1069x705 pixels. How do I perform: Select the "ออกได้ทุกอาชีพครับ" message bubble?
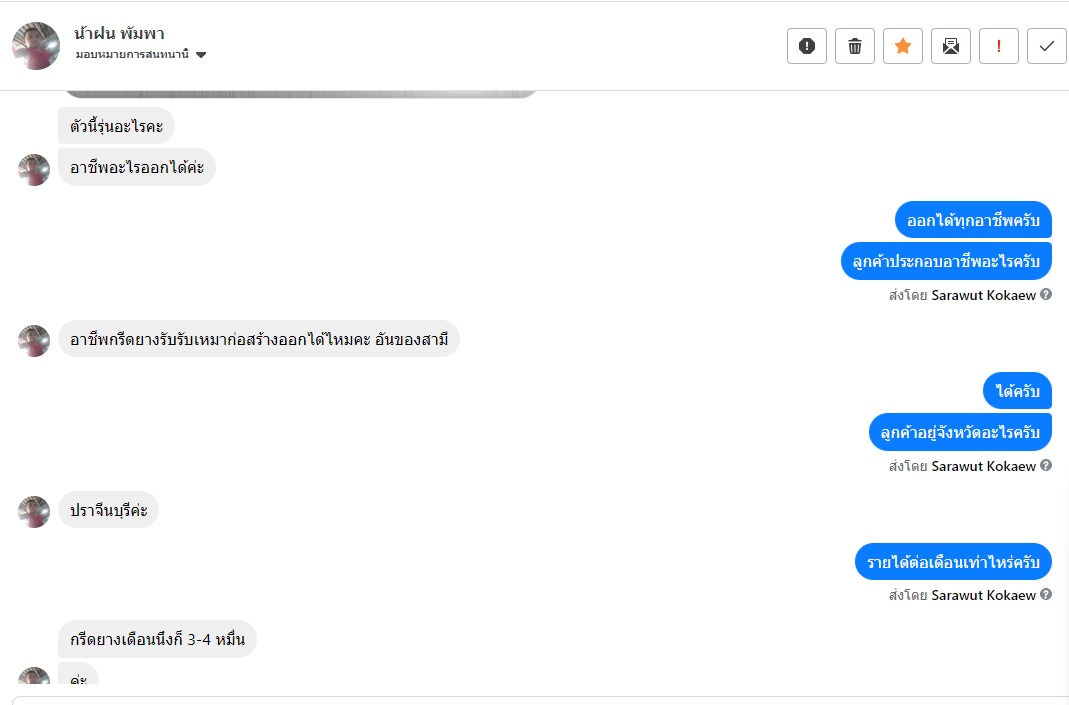tap(973, 220)
